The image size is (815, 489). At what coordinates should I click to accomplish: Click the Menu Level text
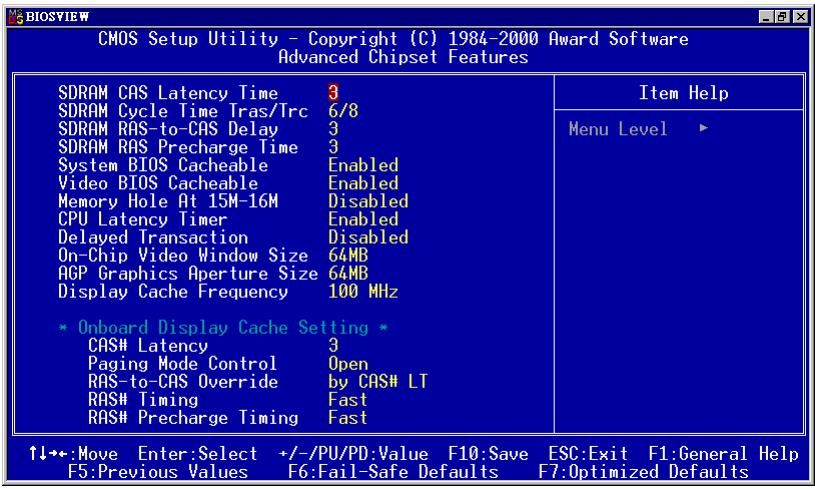pos(618,129)
